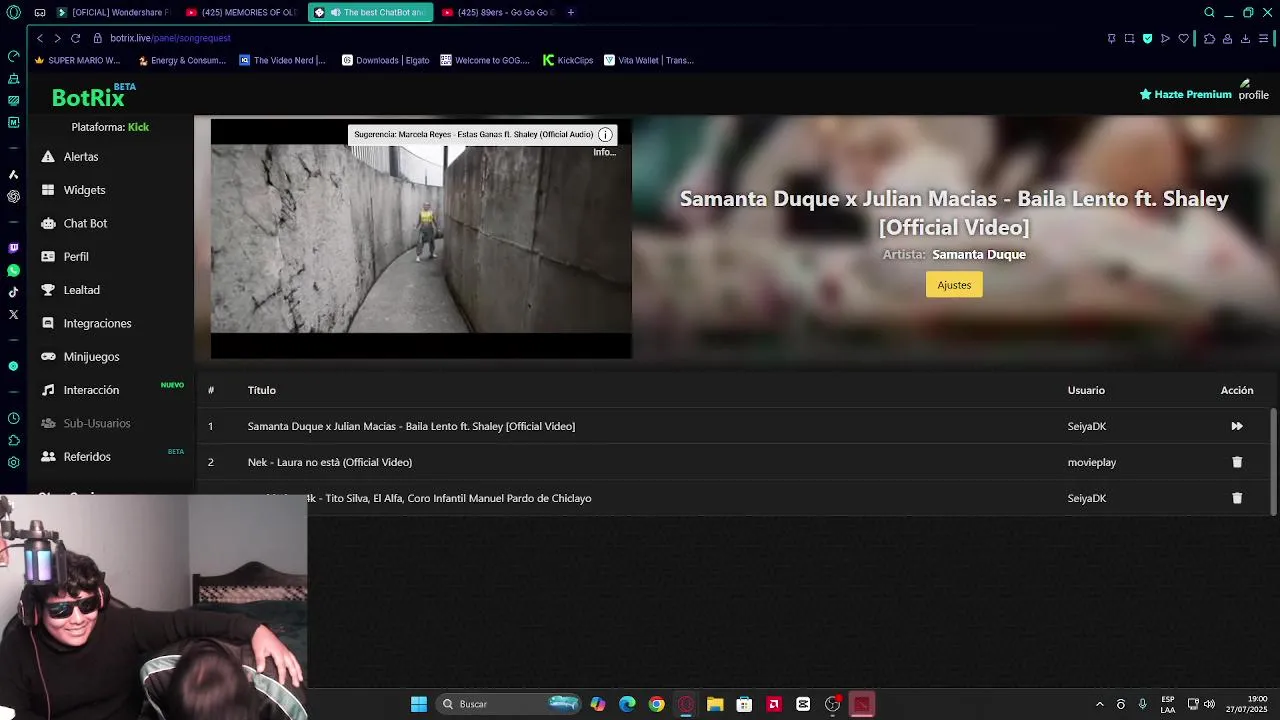The width and height of the screenshot is (1280, 720).
Task: Open the profile menu at top right
Action: click(1253, 91)
